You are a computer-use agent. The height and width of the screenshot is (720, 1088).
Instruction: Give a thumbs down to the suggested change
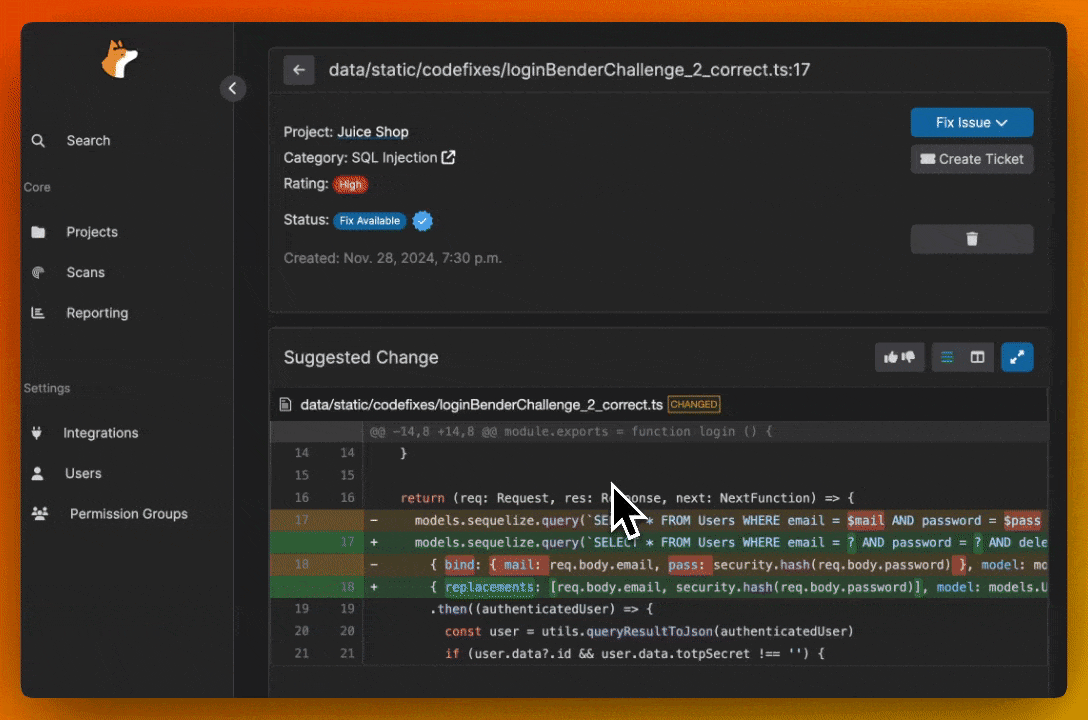(x=908, y=357)
